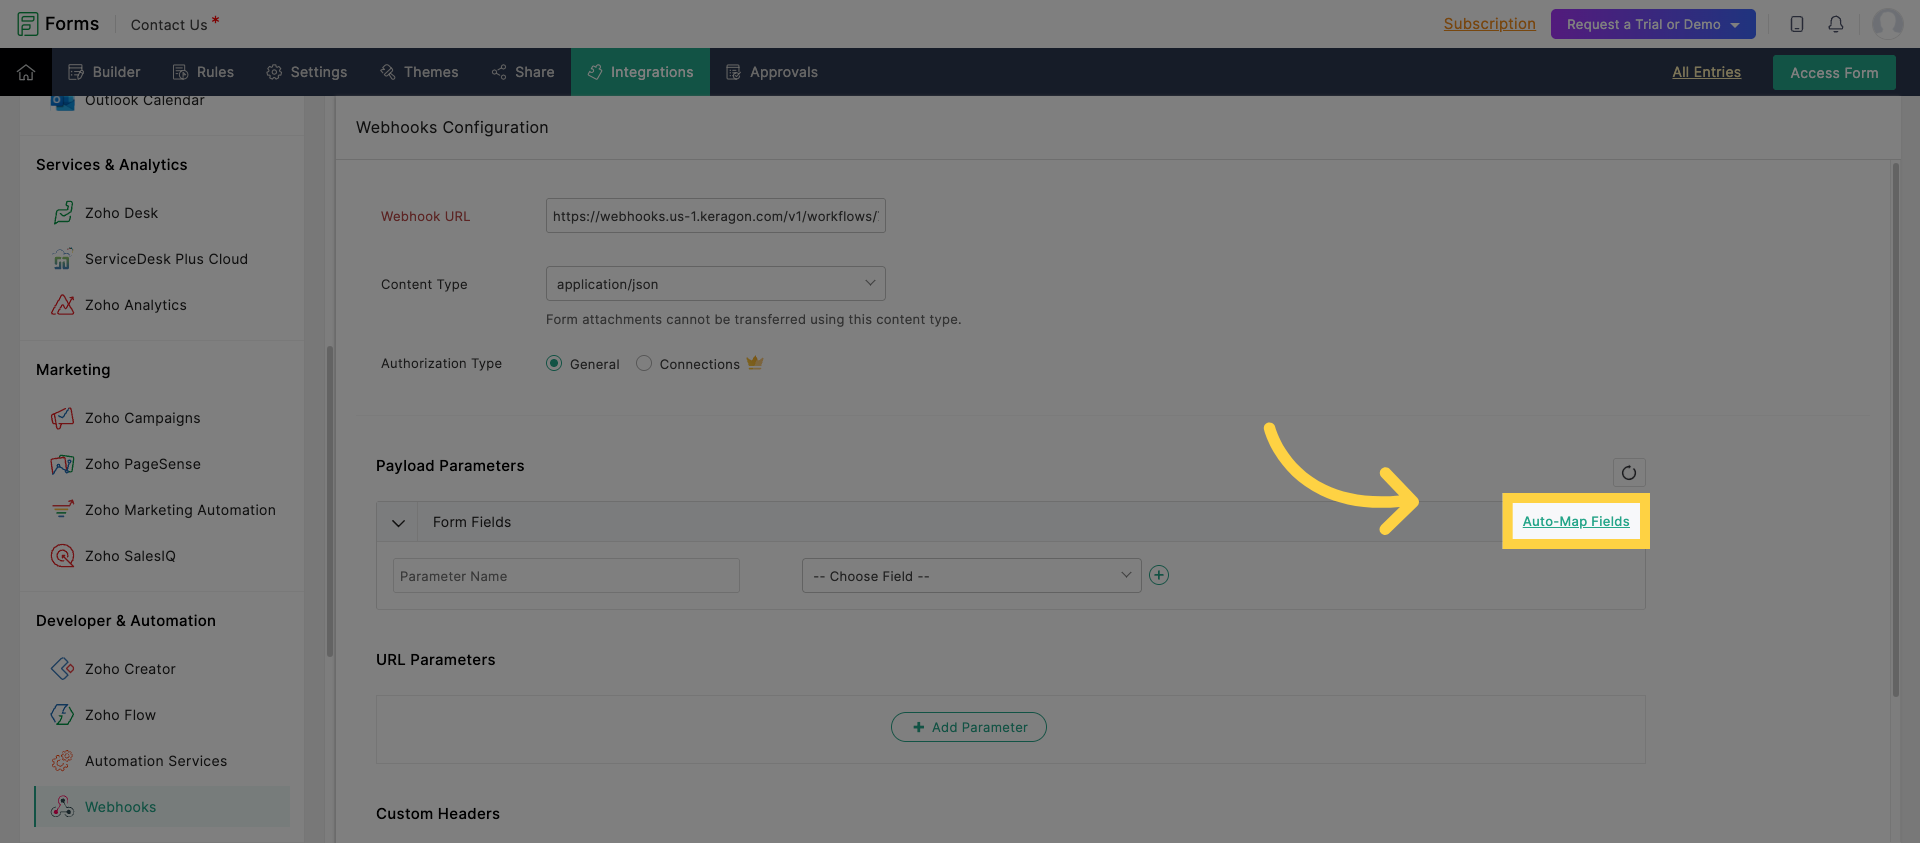
Task: Switch to the Rules tab
Action: pyautogui.click(x=203, y=72)
